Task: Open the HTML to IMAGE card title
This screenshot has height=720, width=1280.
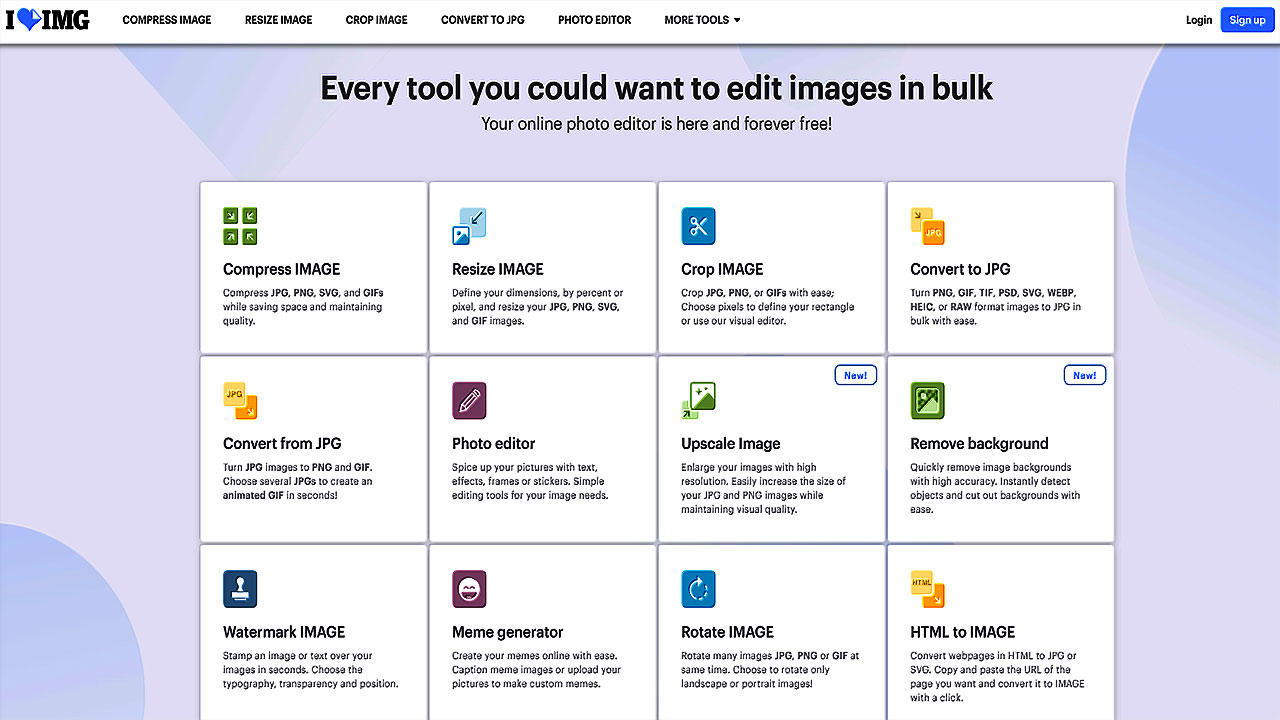Action: 962,632
